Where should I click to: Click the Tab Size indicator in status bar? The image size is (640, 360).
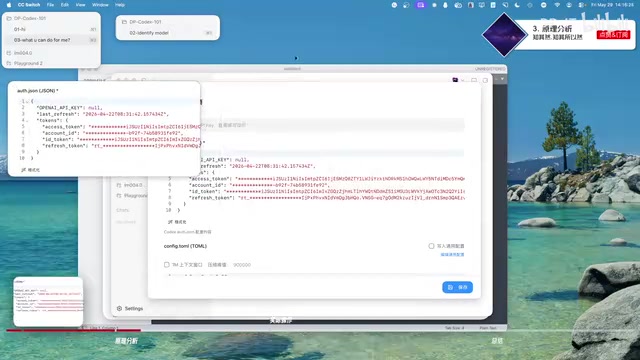coord(454,328)
